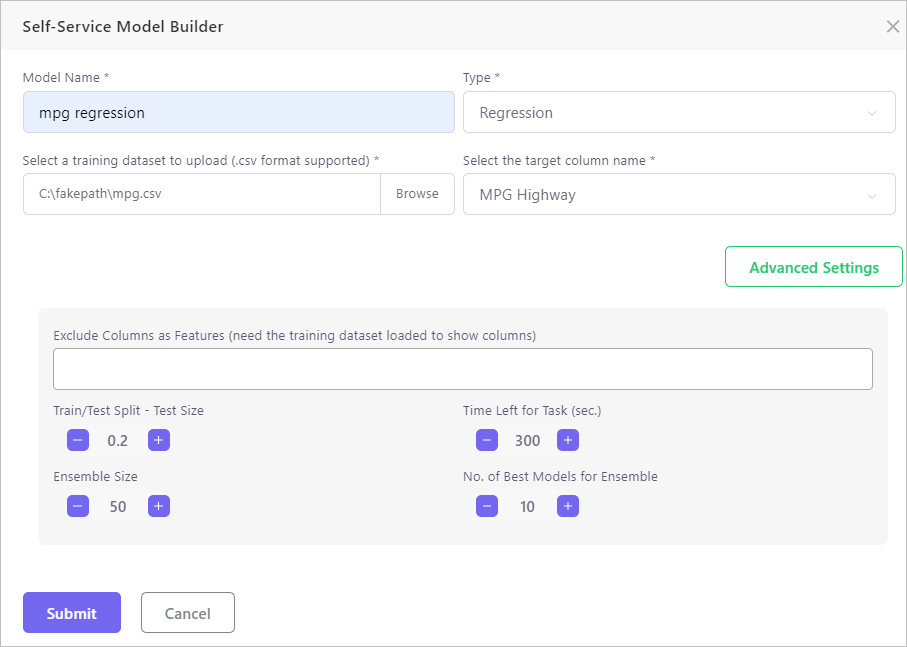The height and width of the screenshot is (647, 907).
Task: Click minus button for Time Left for Task
Action: click(x=487, y=440)
